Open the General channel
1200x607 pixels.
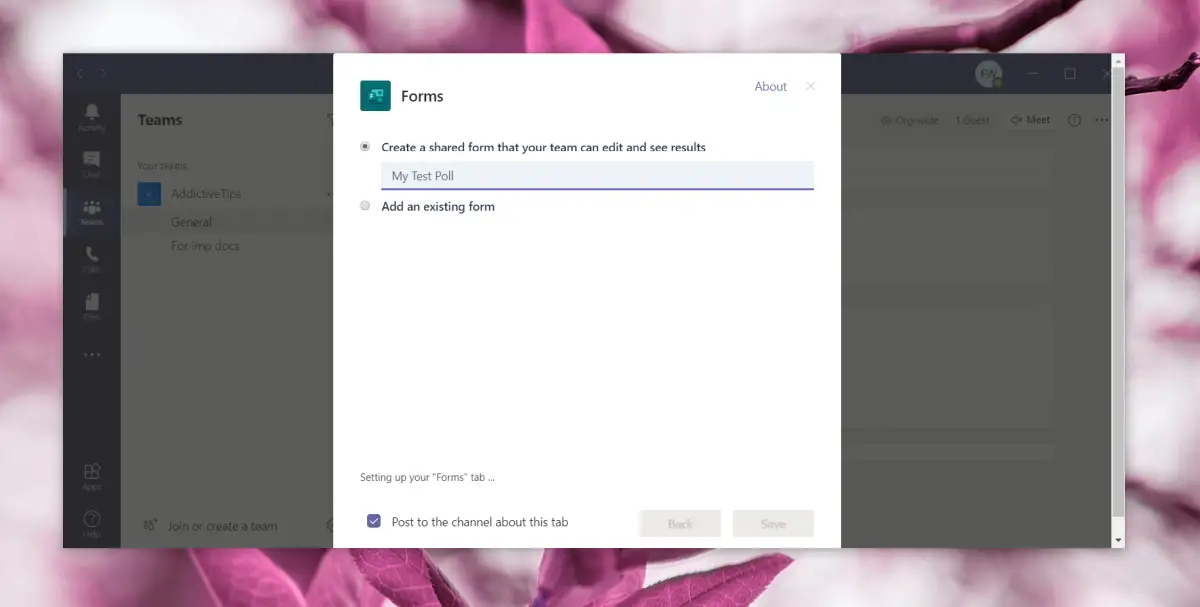coord(191,222)
